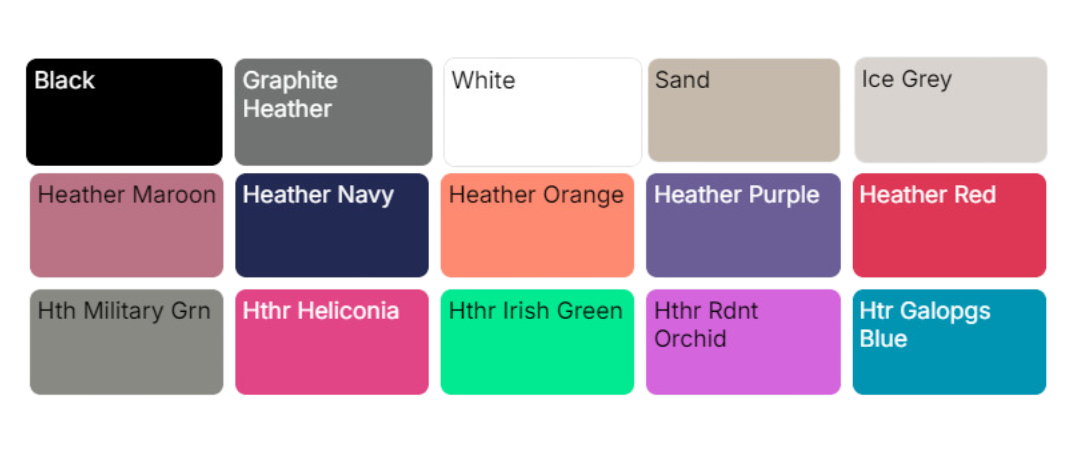Click the 'Ice Grey' label text

(906, 80)
